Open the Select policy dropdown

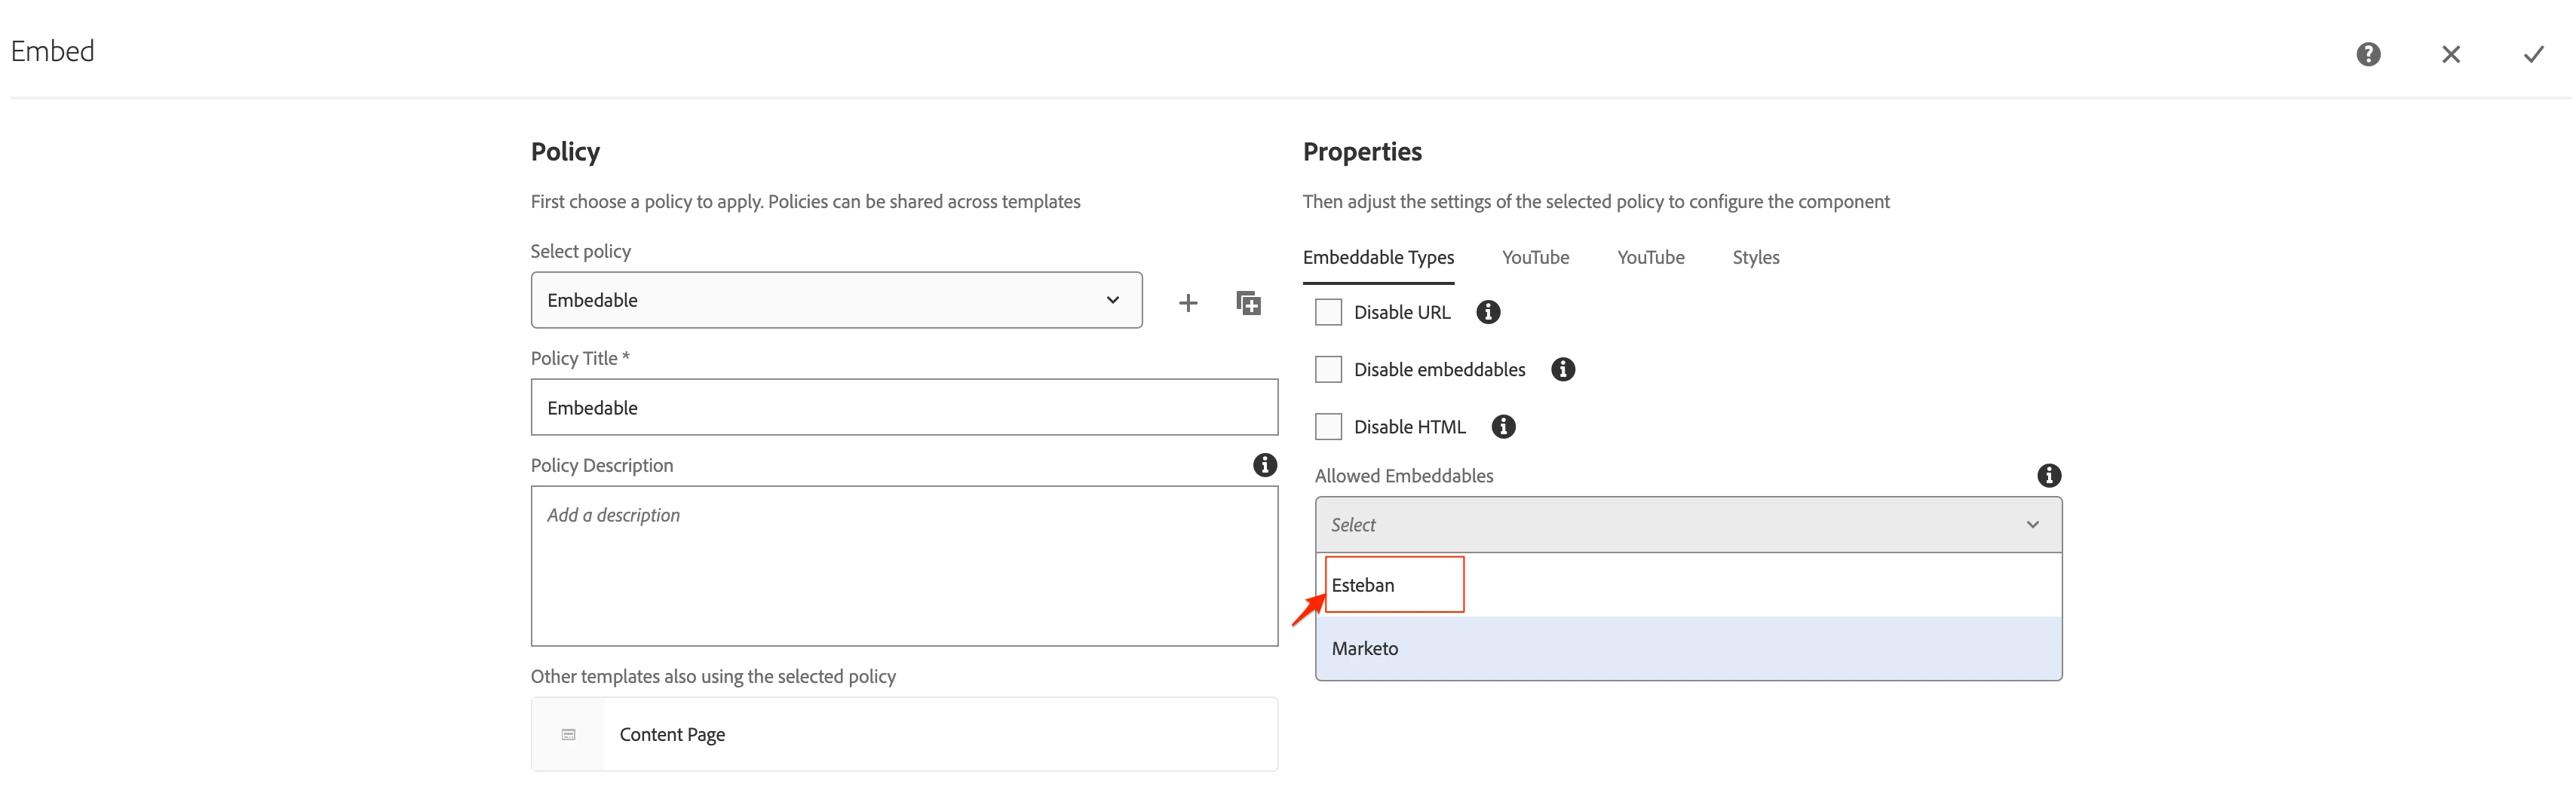(835, 300)
